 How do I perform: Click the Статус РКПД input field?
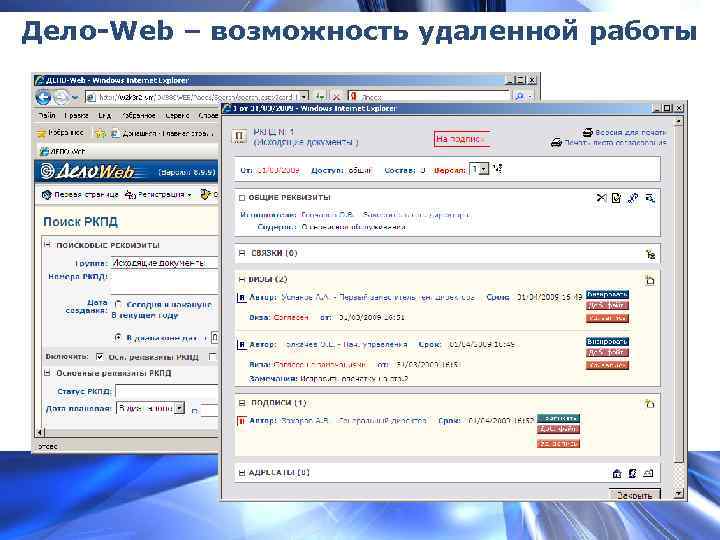[166, 392]
